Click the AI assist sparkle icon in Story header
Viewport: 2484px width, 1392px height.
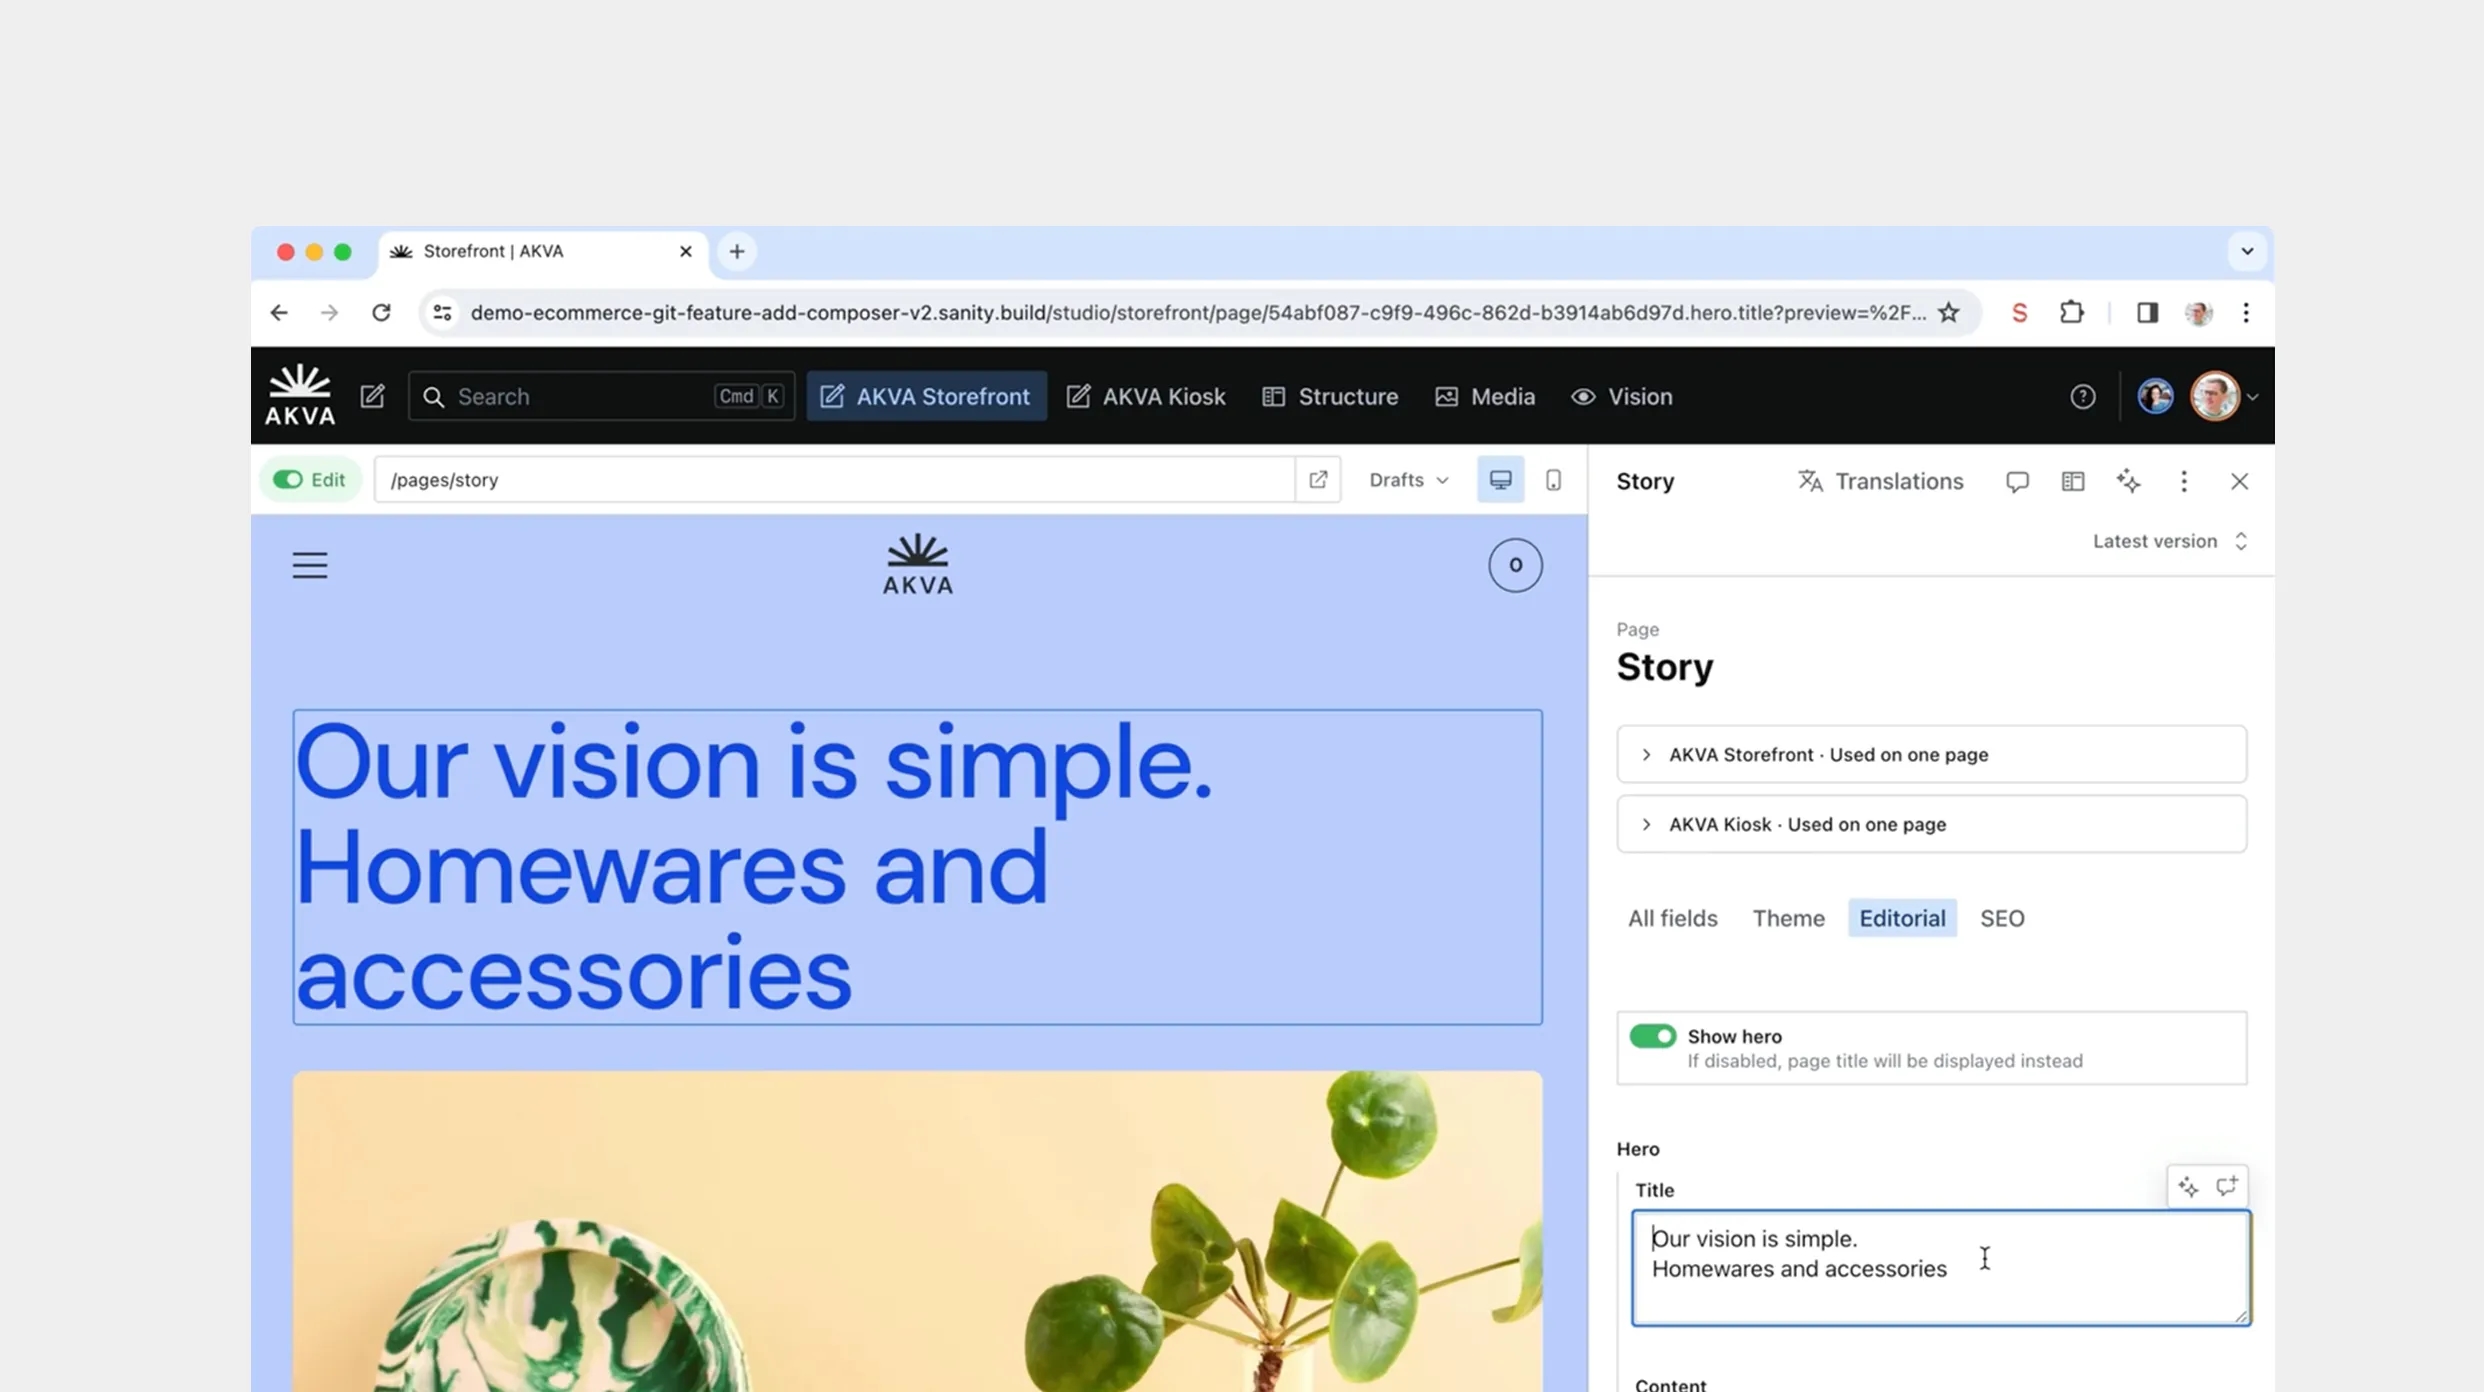(2128, 482)
